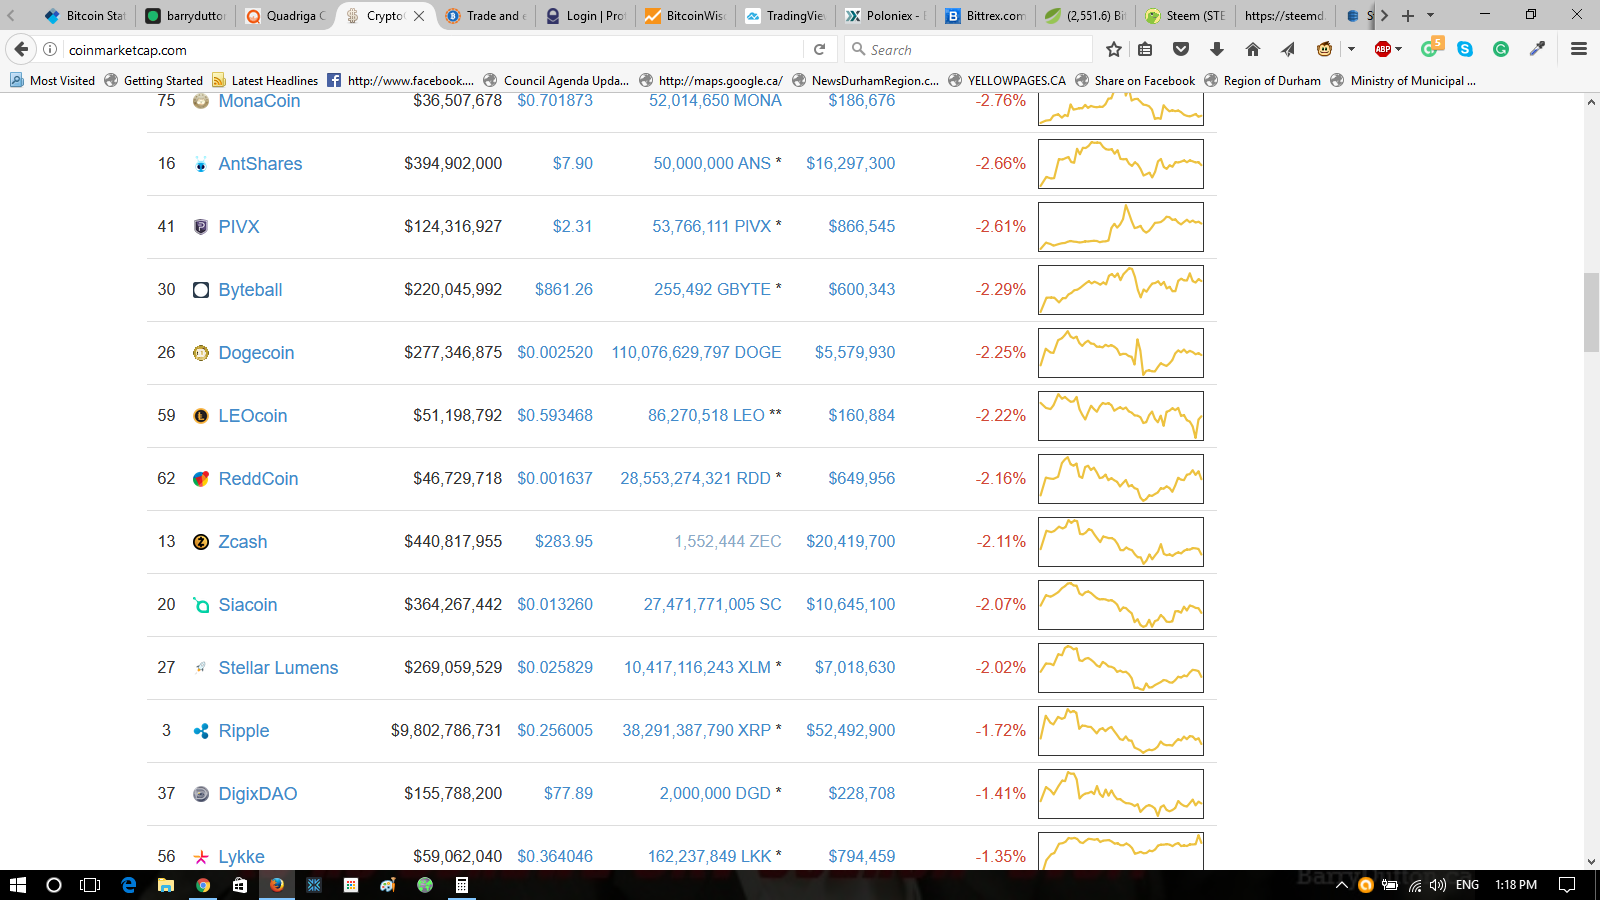Click the LEOcoin coin logo
The width and height of the screenshot is (1600, 900).
(201, 416)
